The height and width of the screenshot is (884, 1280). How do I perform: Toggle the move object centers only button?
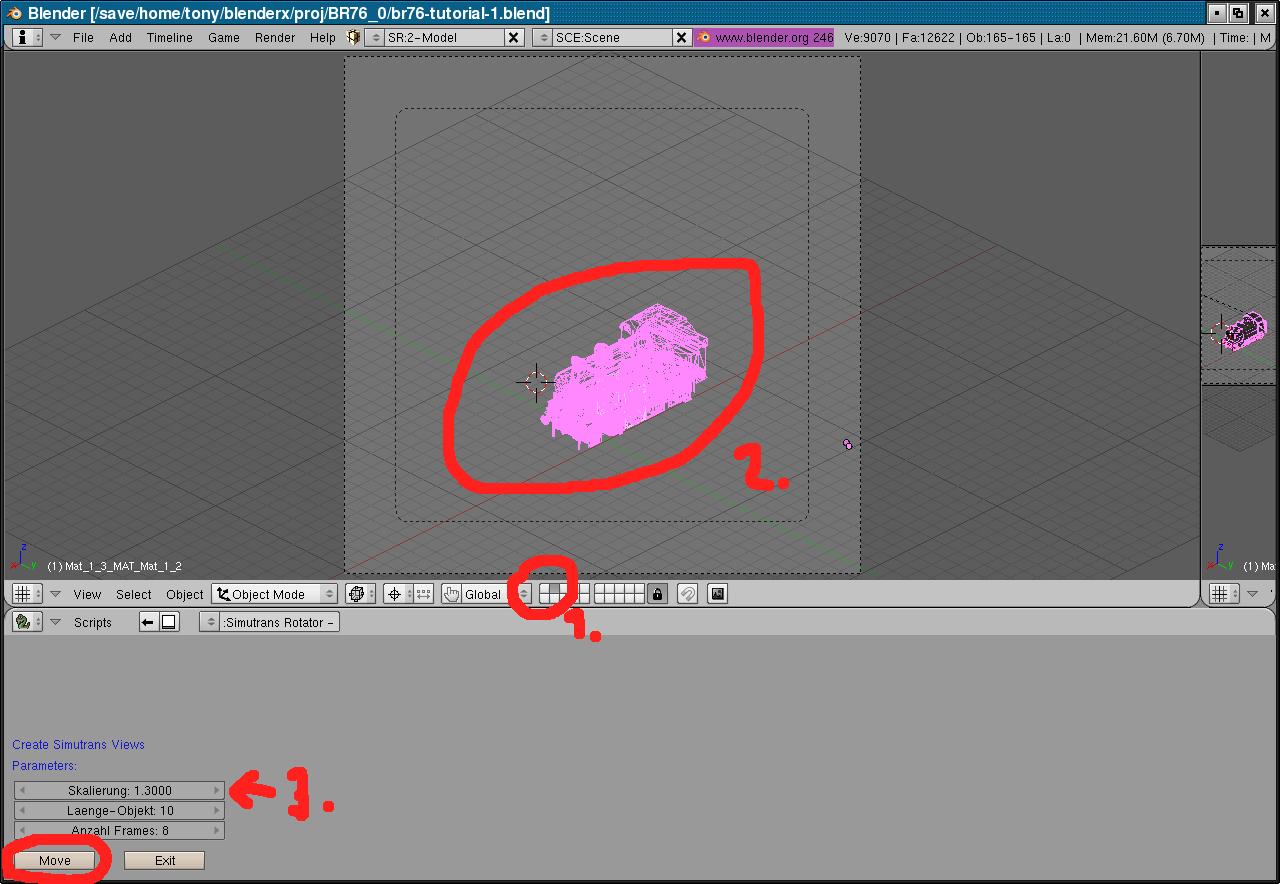pyautogui.click(x=423, y=594)
